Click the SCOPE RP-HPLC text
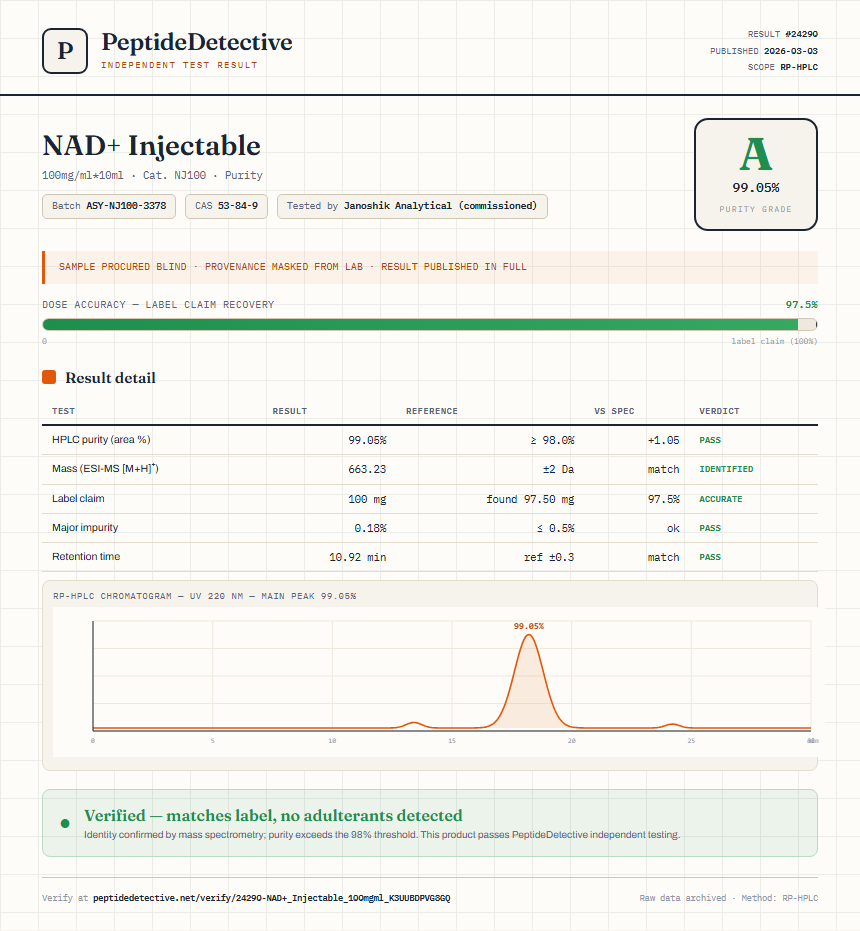The width and height of the screenshot is (860, 931). click(x=783, y=67)
